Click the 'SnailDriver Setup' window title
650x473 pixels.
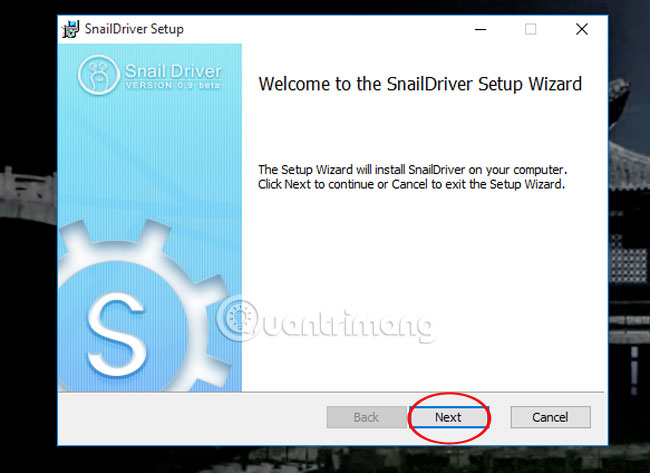point(134,29)
